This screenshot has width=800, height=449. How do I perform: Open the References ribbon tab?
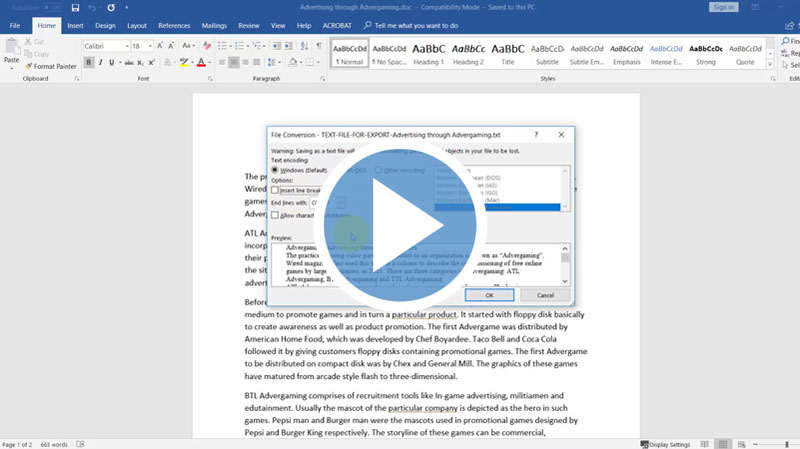pos(174,24)
